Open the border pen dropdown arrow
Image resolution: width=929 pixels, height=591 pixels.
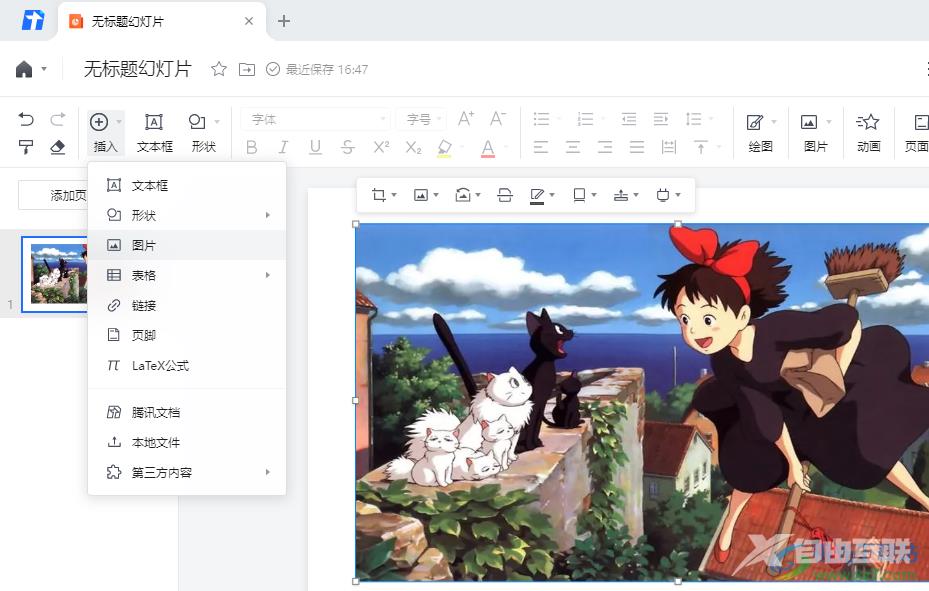(x=552, y=195)
